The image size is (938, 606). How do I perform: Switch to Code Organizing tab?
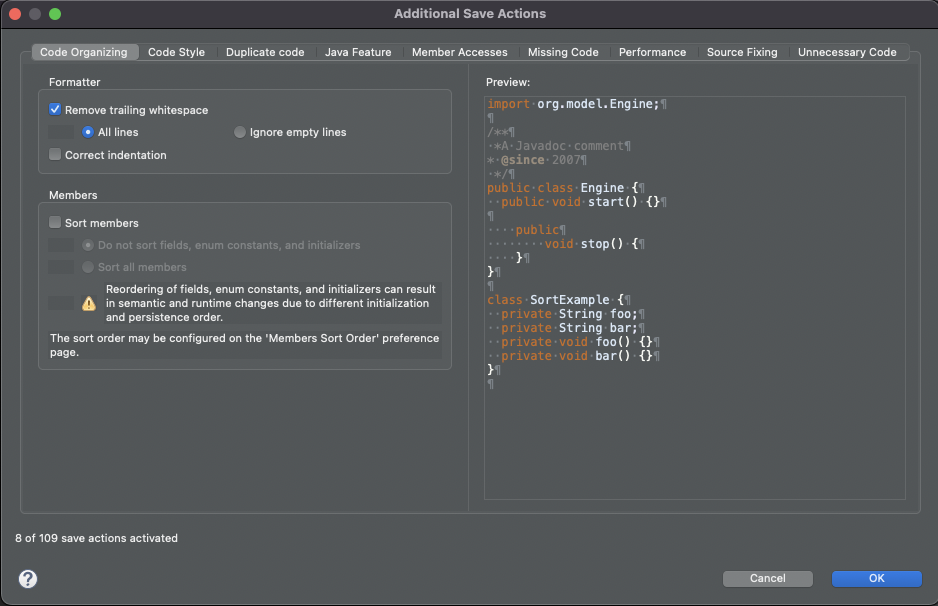coord(84,52)
